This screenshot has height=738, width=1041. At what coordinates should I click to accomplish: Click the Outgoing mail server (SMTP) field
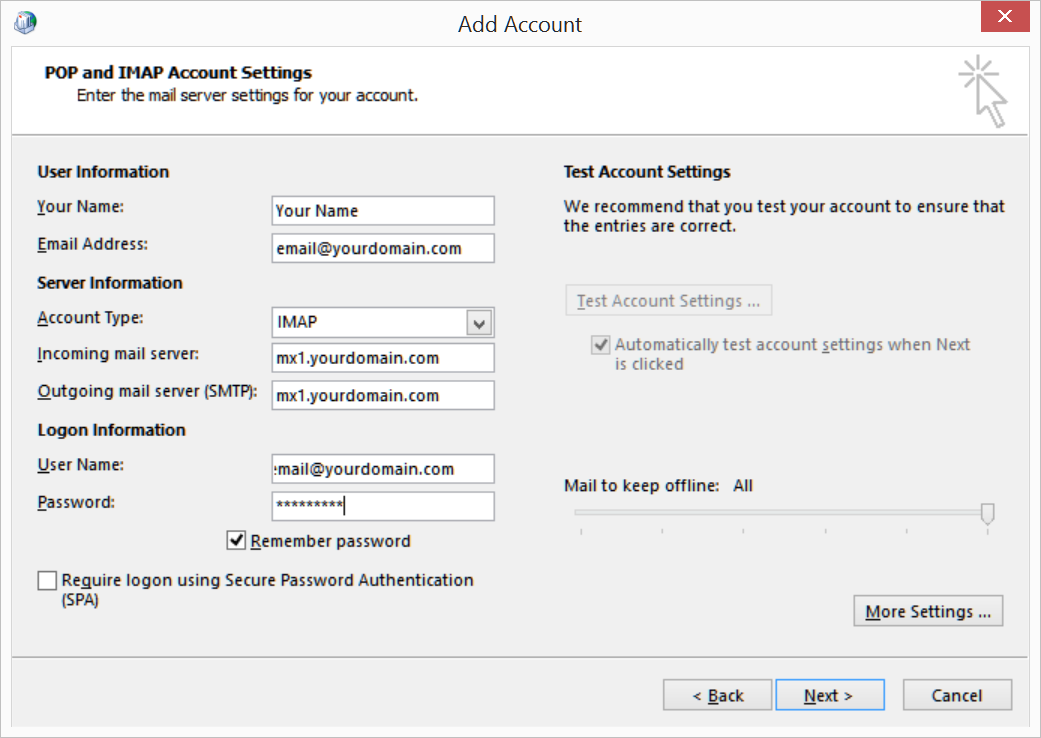click(x=383, y=395)
